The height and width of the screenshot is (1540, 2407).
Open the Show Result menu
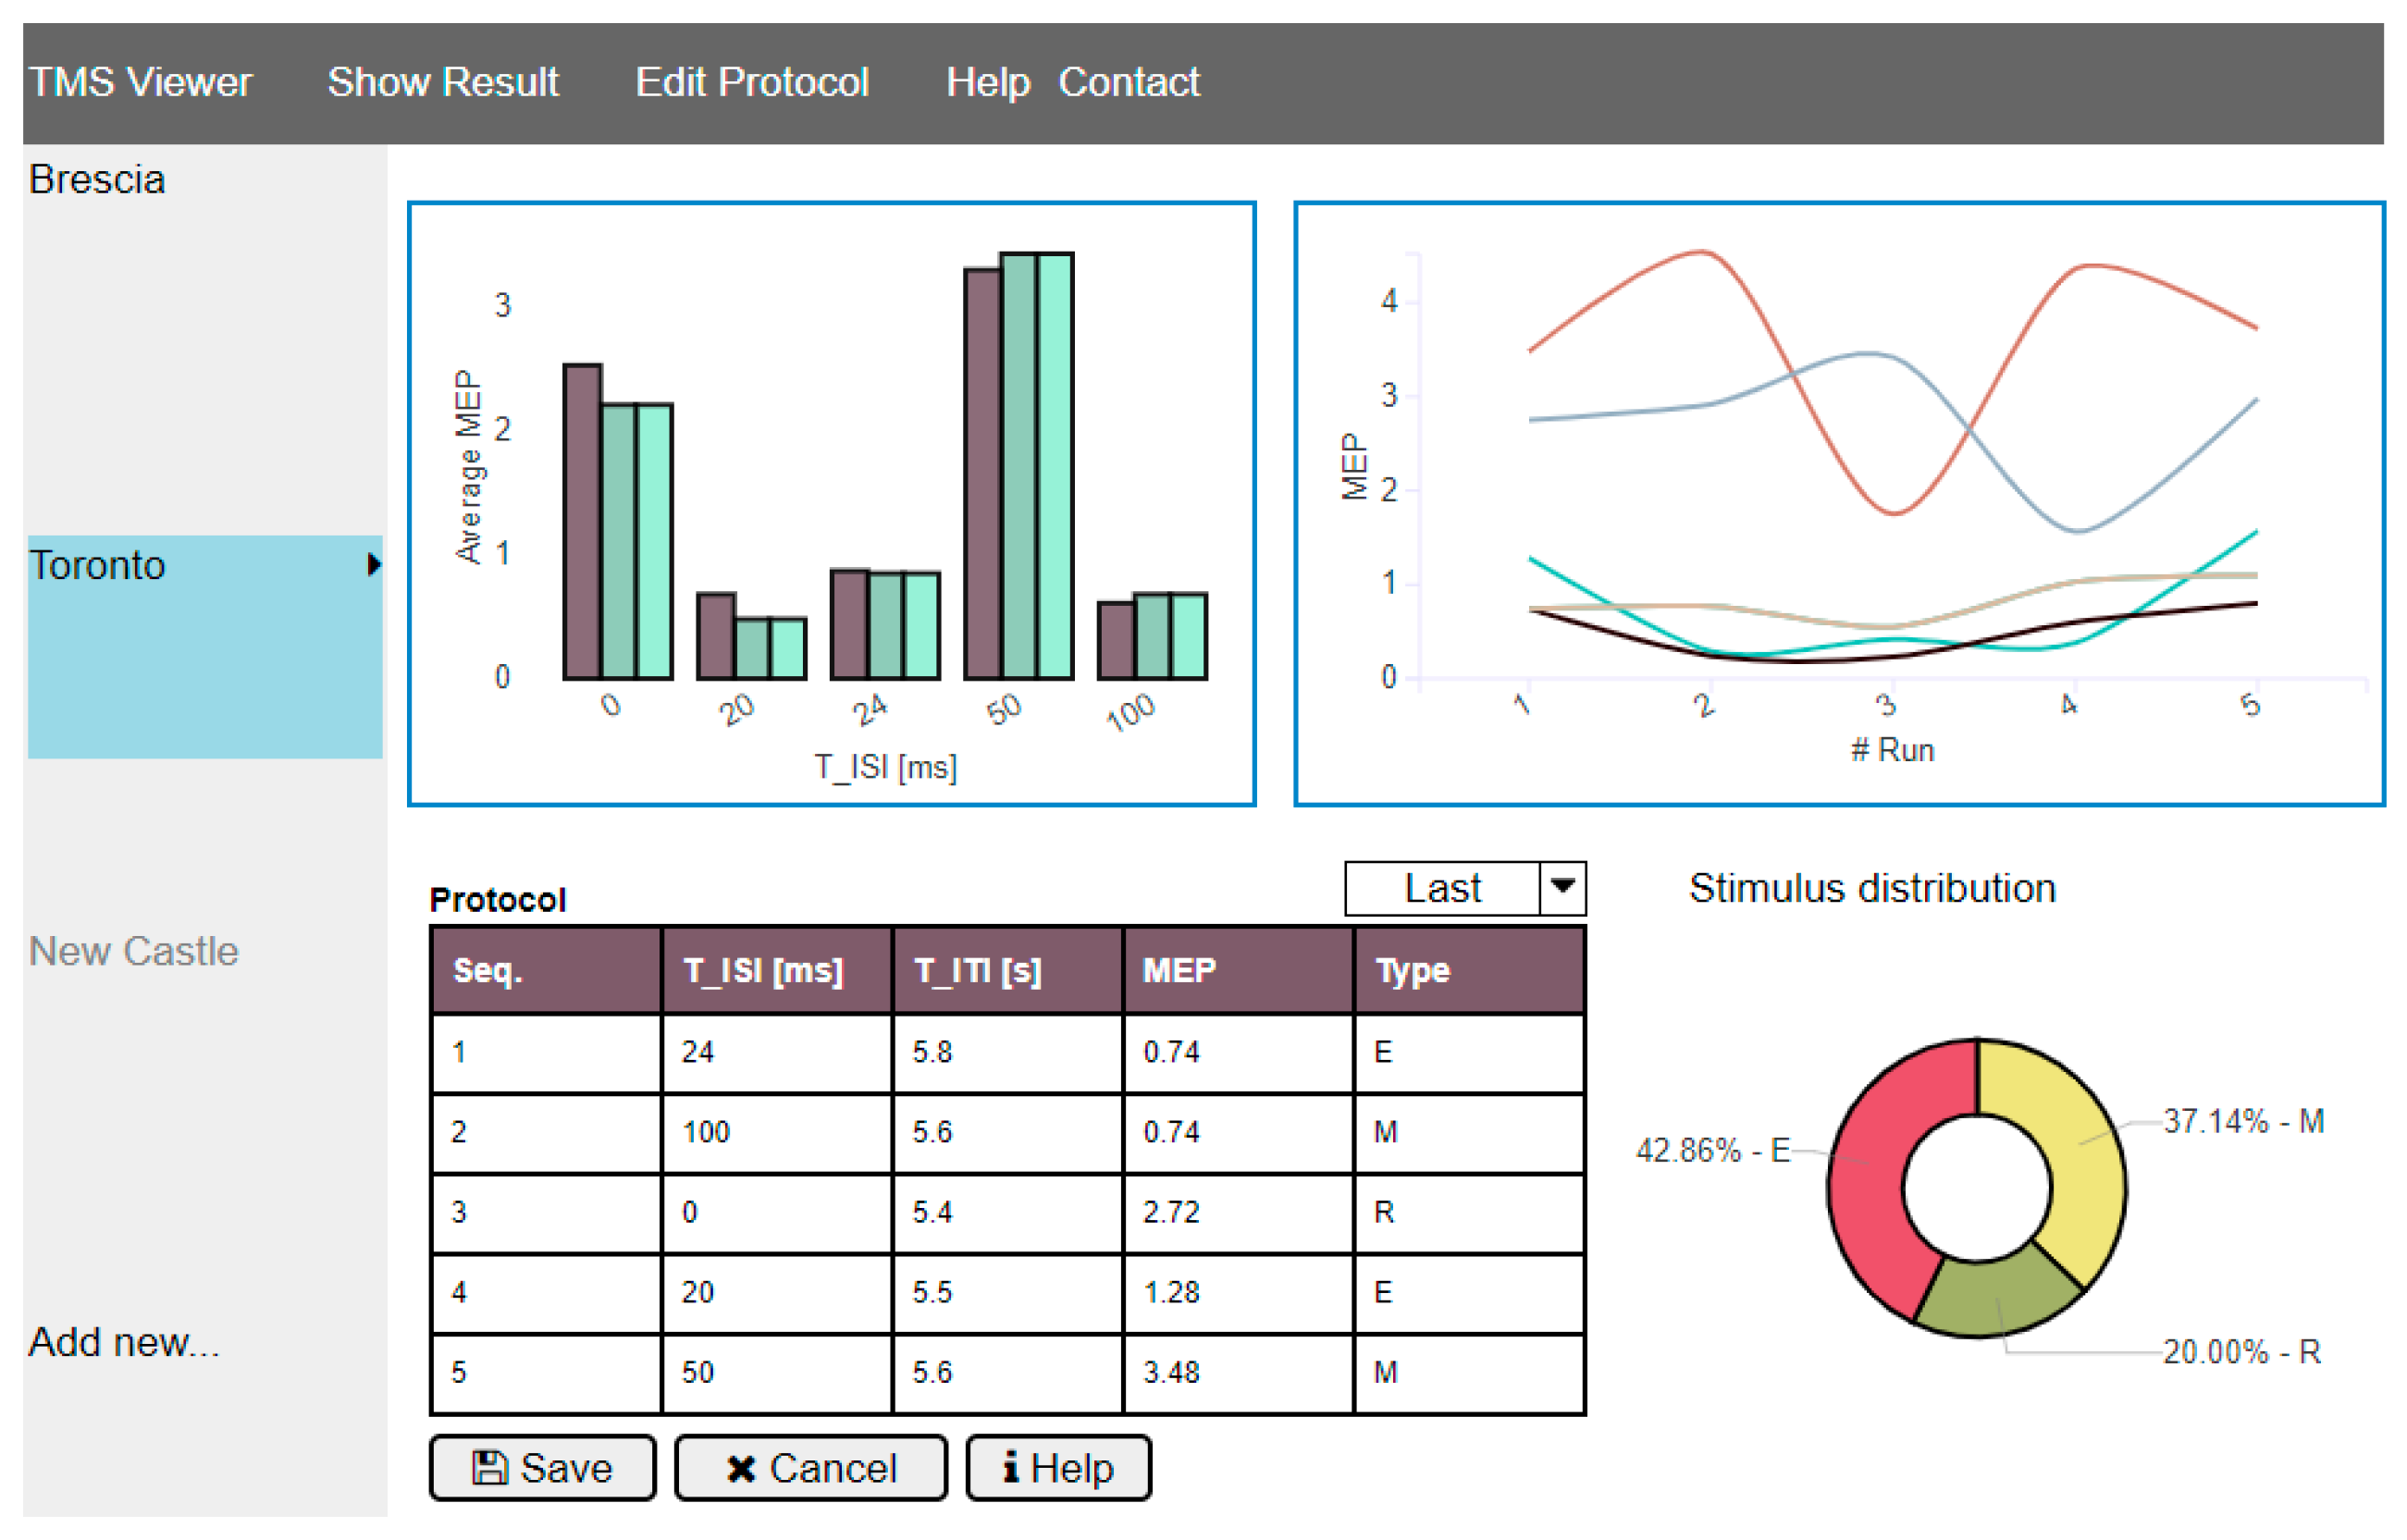(442, 82)
